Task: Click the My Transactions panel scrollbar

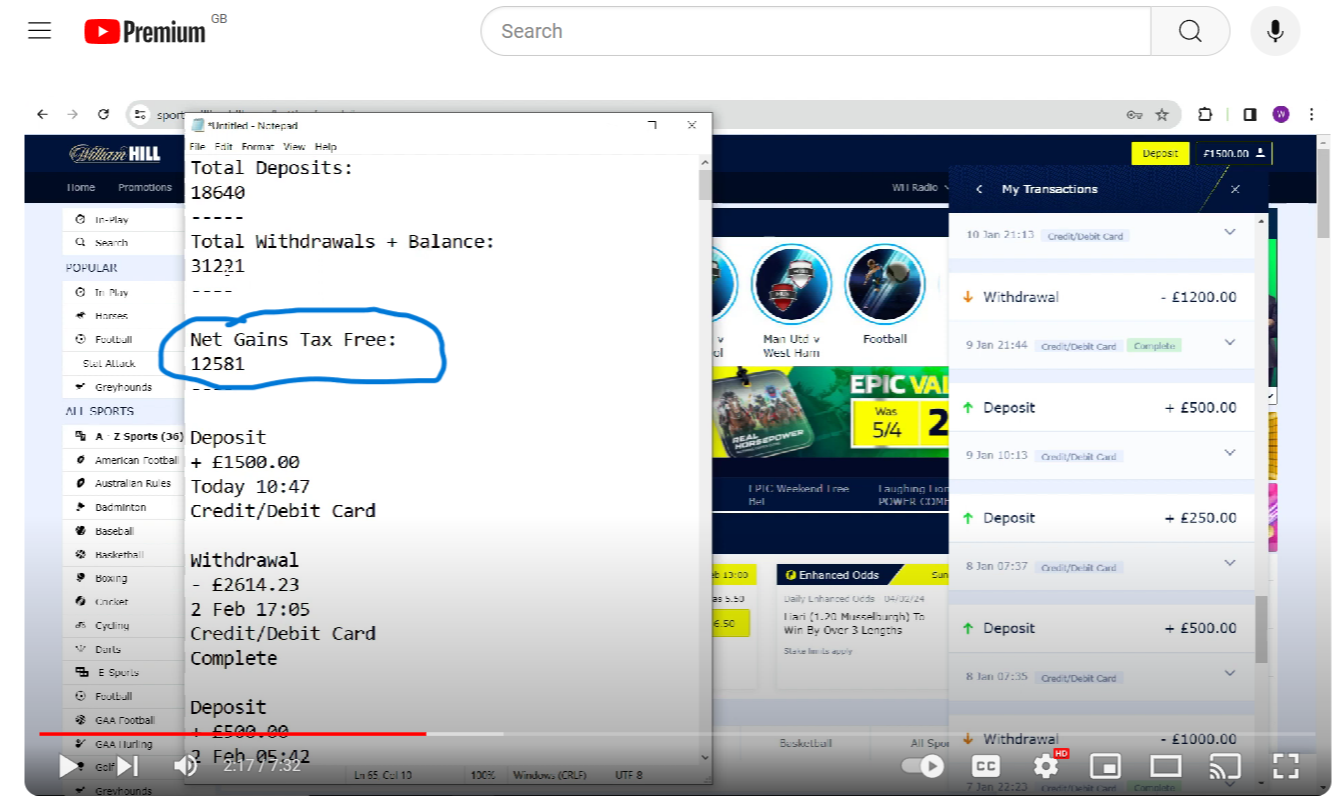Action: pos(1261,629)
